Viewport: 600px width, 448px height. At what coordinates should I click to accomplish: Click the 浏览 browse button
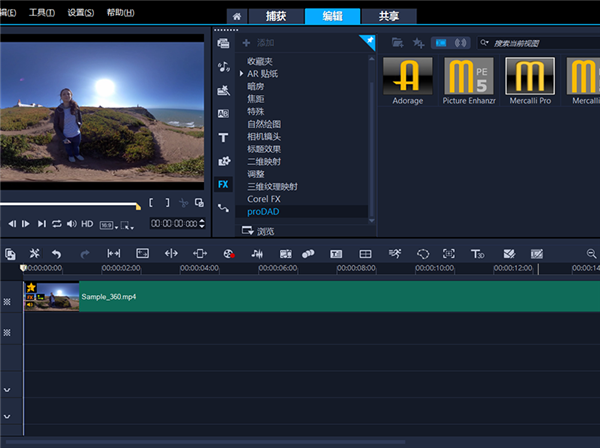coord(256,231)
